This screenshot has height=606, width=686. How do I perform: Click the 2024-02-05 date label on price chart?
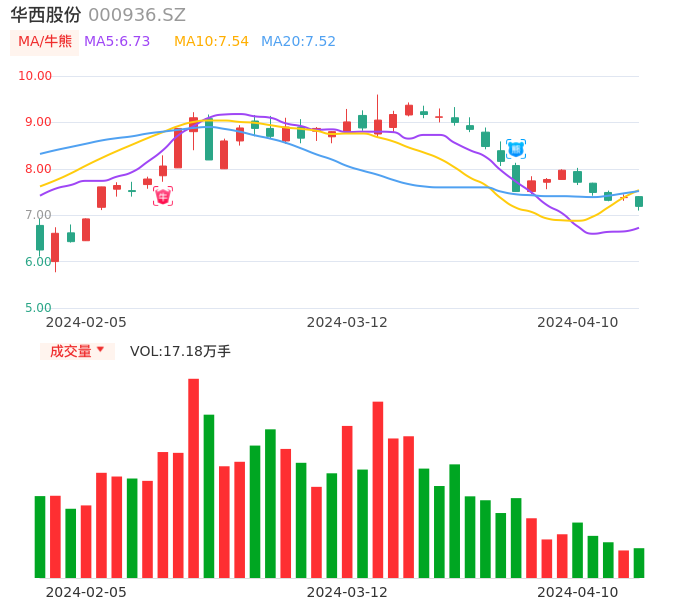[86, 322]
